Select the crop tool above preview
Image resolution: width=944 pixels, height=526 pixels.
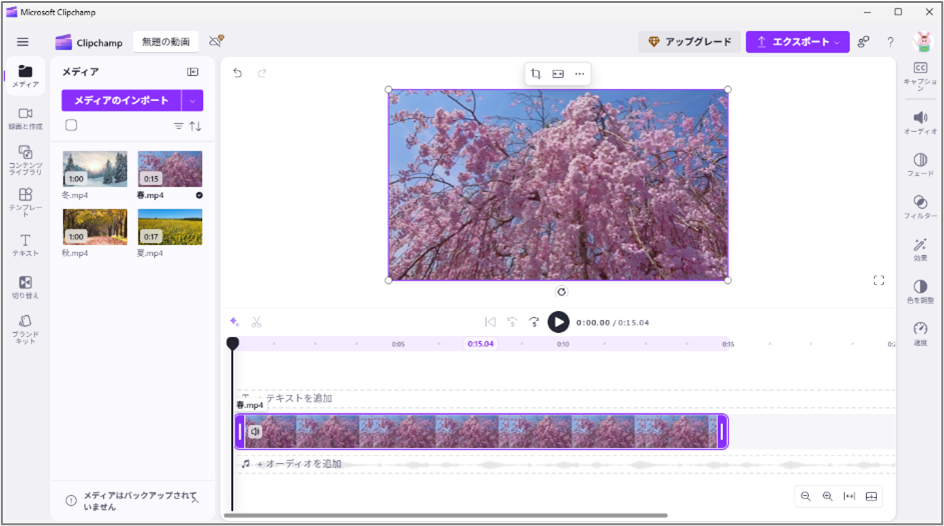[536, 73]
